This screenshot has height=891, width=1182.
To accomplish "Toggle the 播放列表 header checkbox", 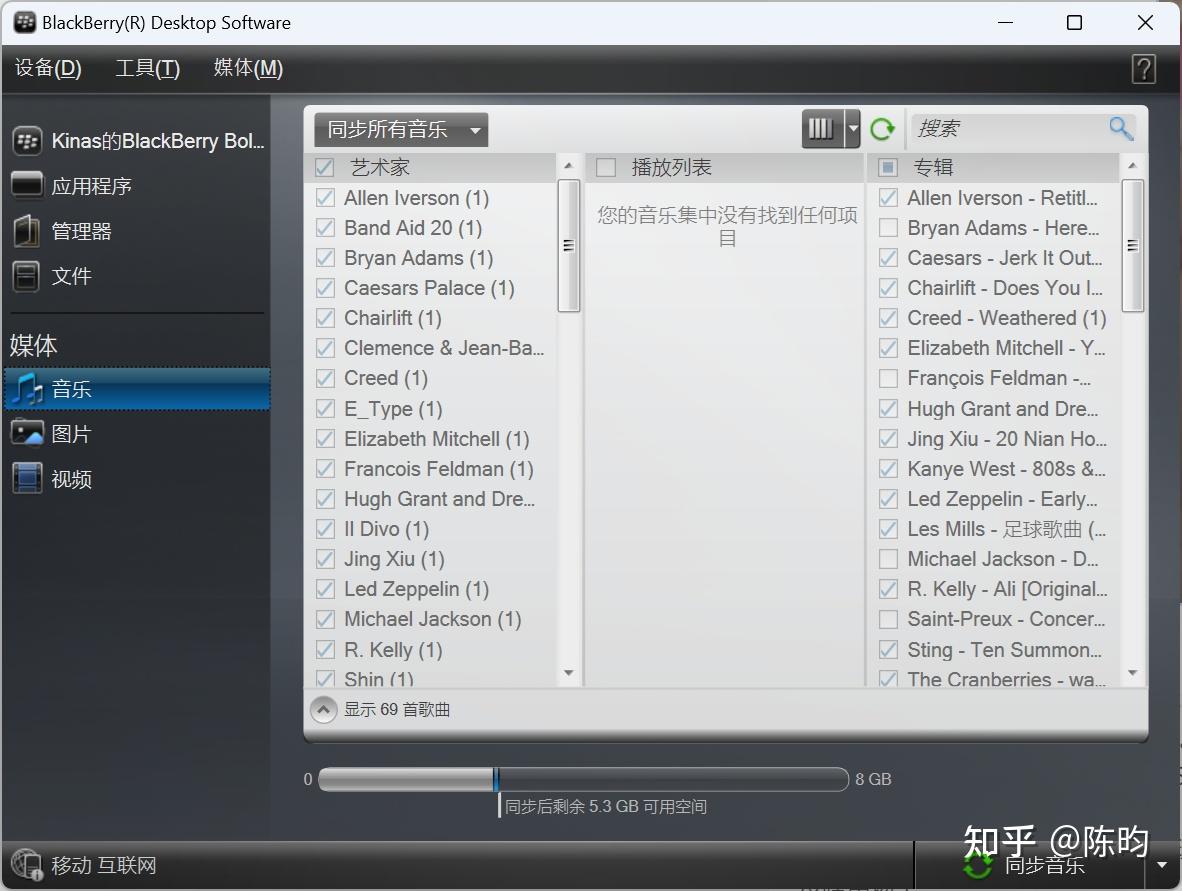I will pyautogui.click(x=606, y=168).
